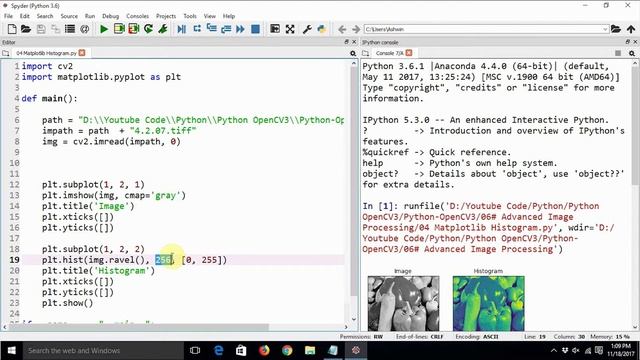Click the Search the web and Windows box
Image resolution: width=640 pixels, height=360 pixels.
(103, 351)
